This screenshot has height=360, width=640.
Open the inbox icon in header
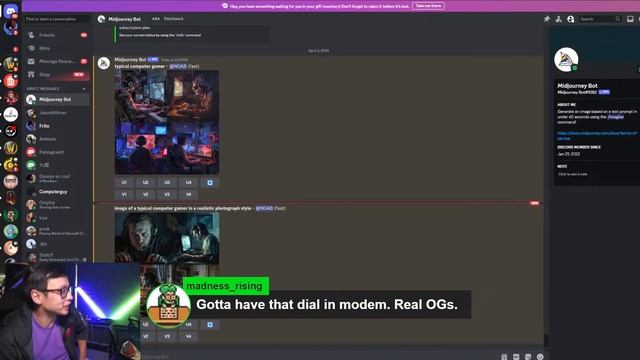click(x=630, y=19)
